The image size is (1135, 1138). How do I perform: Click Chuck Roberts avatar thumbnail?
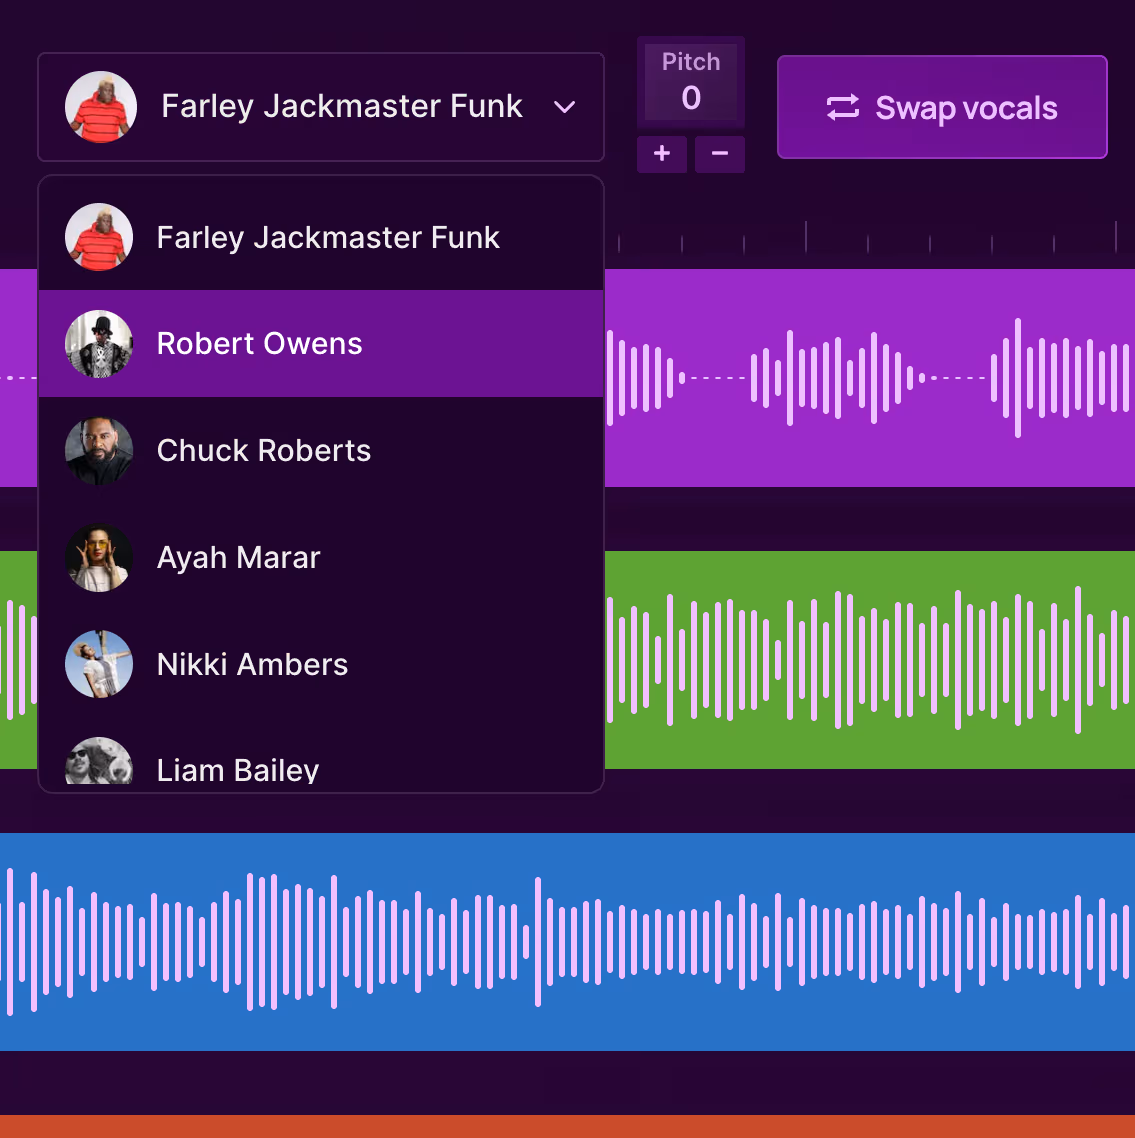point(99,451)
